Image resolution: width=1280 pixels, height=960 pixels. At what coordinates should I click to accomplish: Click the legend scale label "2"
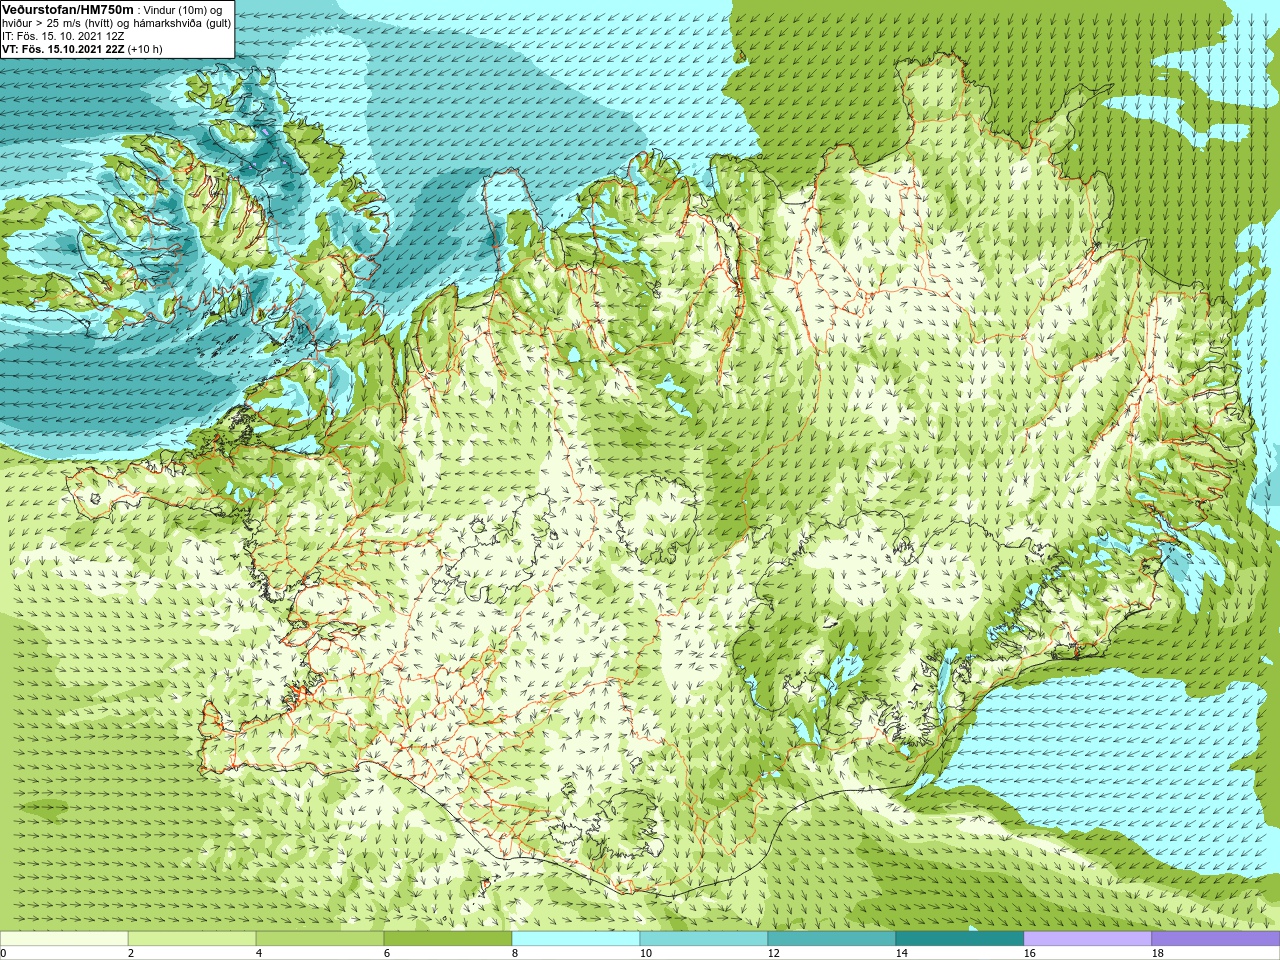point(131,954)
